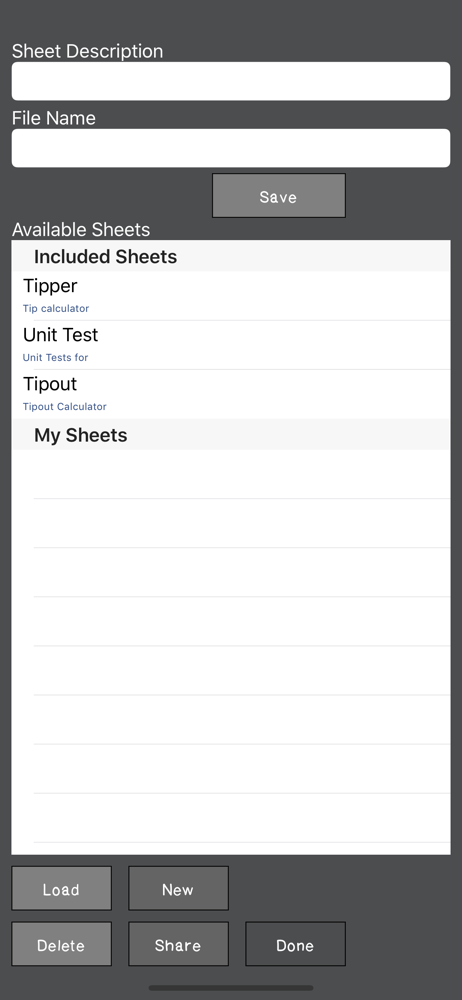The width and height of the screenshot is (462, 1000).
Task: Load the selected sheet
Action: 61,888
